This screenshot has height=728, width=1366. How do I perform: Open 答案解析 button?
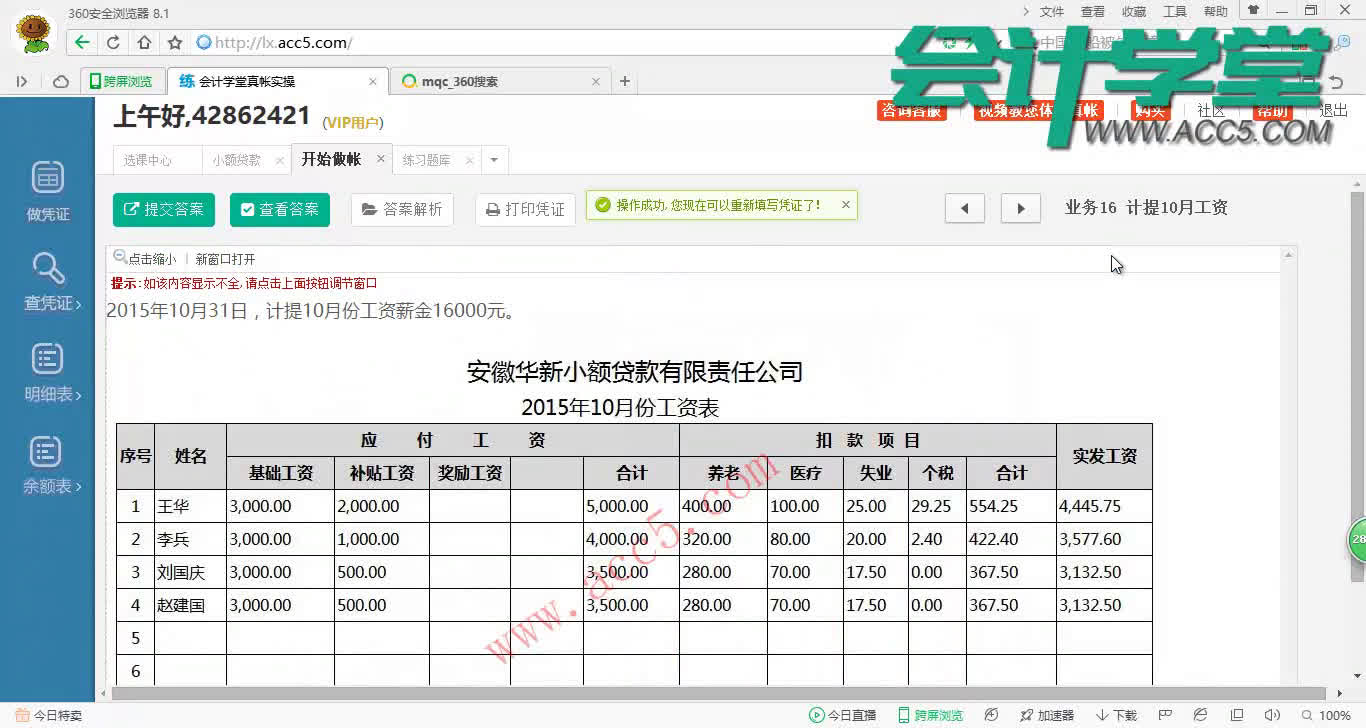402,209
